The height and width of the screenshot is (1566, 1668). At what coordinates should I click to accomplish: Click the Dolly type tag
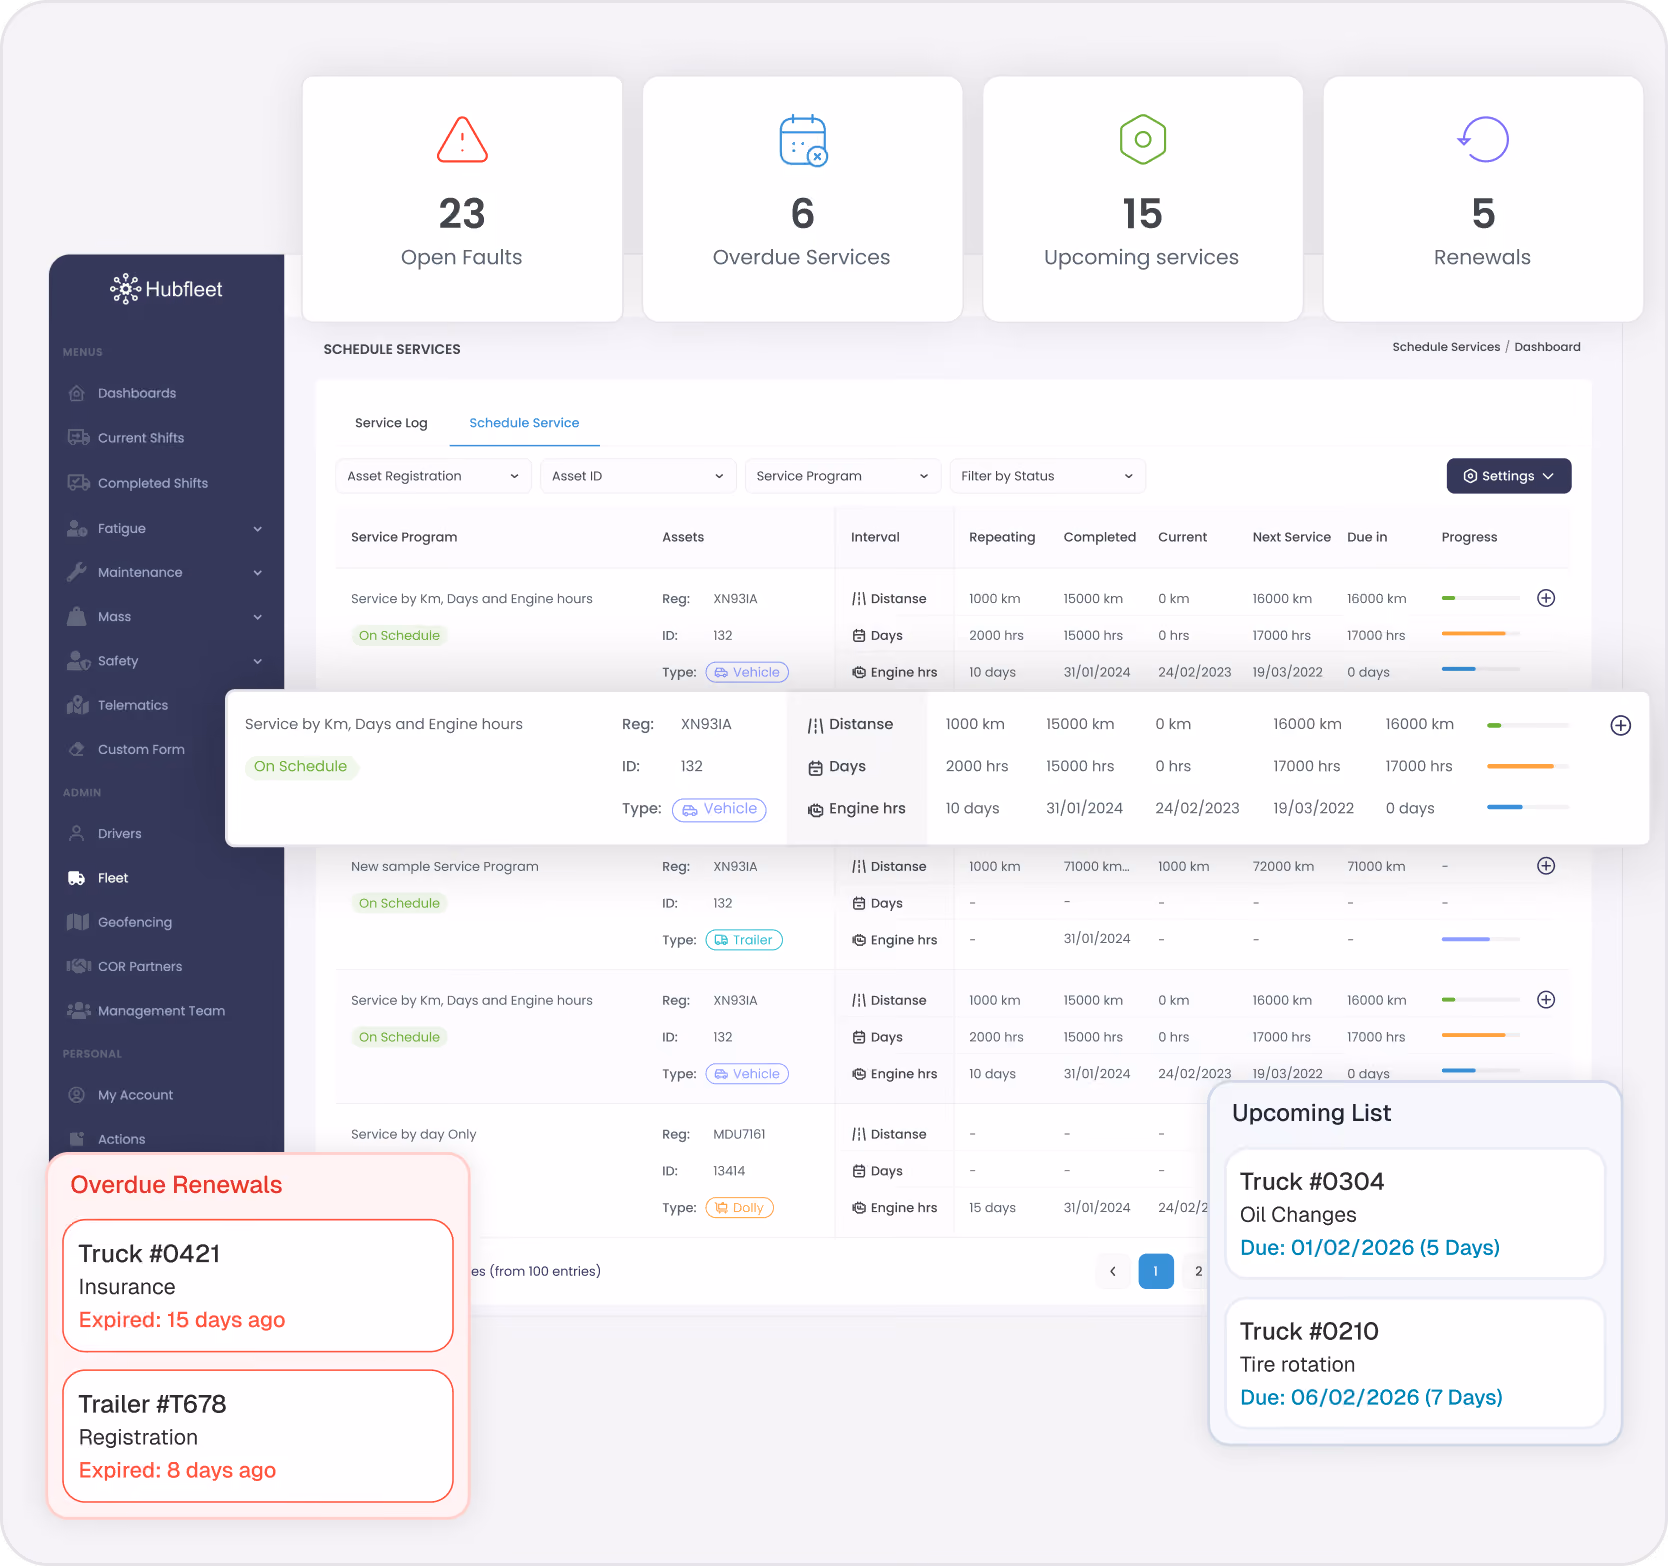coord(740,1208)
